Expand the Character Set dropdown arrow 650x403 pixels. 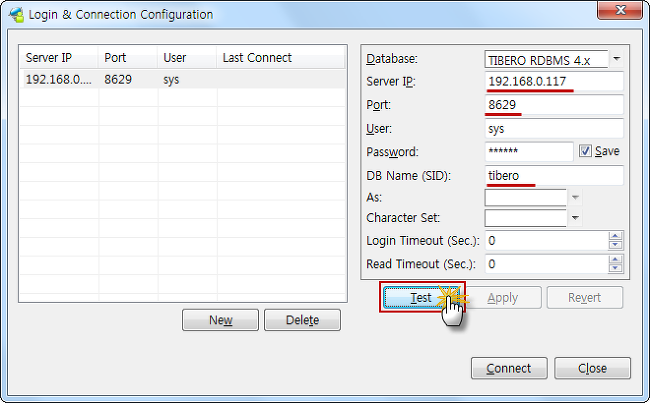(x=575, y=218)
